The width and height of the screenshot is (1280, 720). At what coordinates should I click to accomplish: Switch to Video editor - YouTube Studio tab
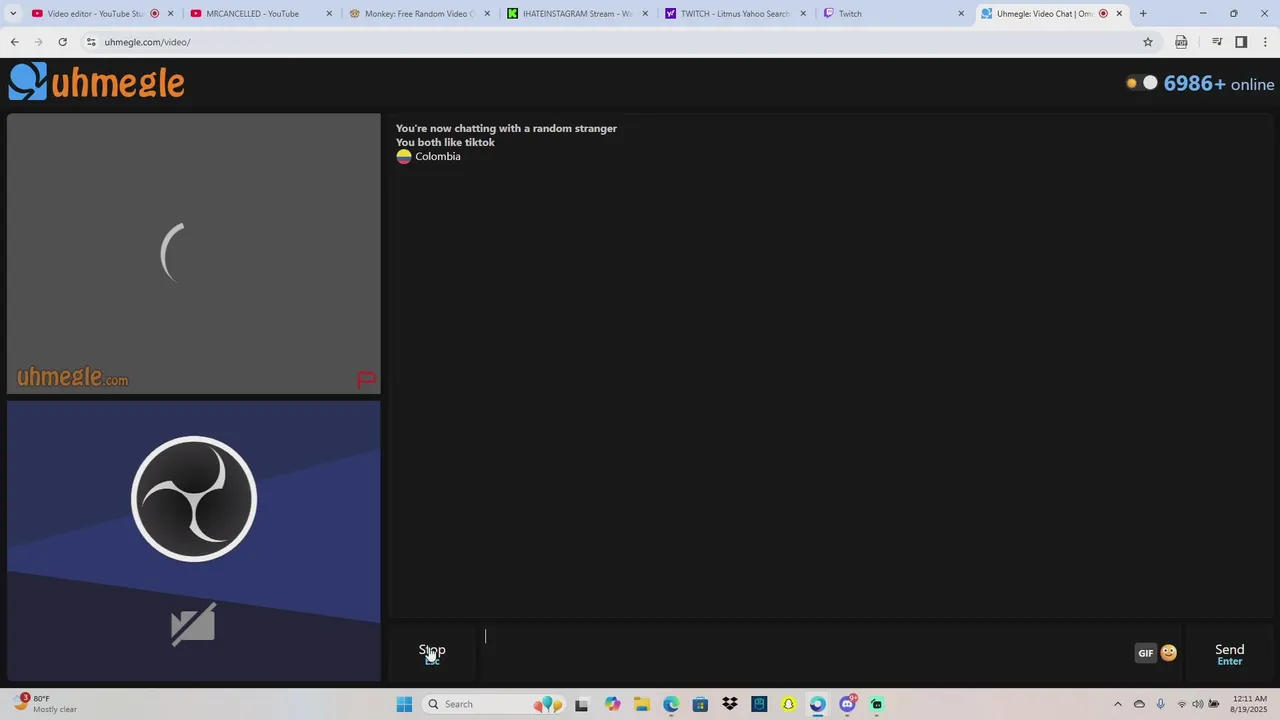point(96,14)
